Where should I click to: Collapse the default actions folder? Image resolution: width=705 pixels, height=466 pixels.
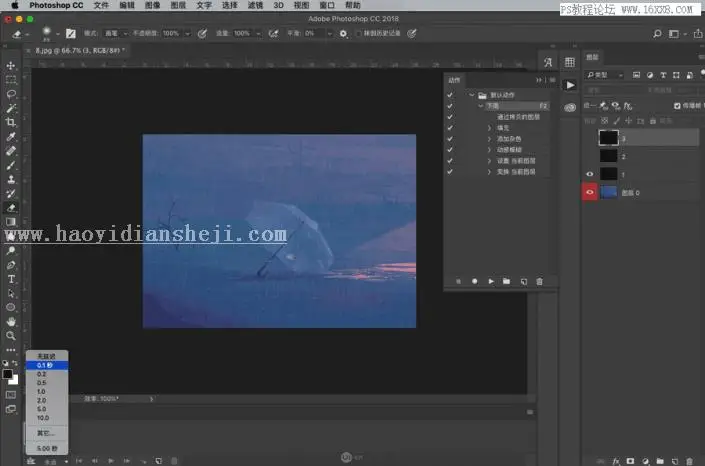coord(472,95)
